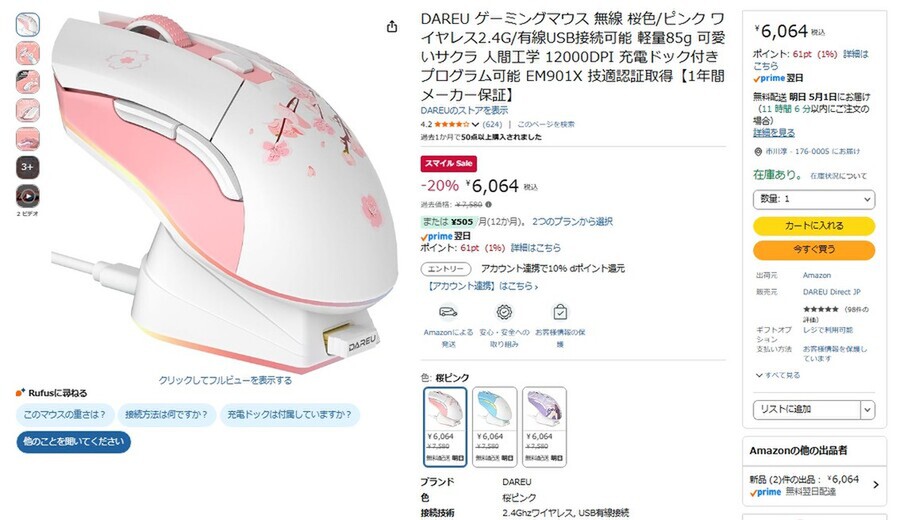Click the 今すぐ買う buy now button

click(814, 250)
